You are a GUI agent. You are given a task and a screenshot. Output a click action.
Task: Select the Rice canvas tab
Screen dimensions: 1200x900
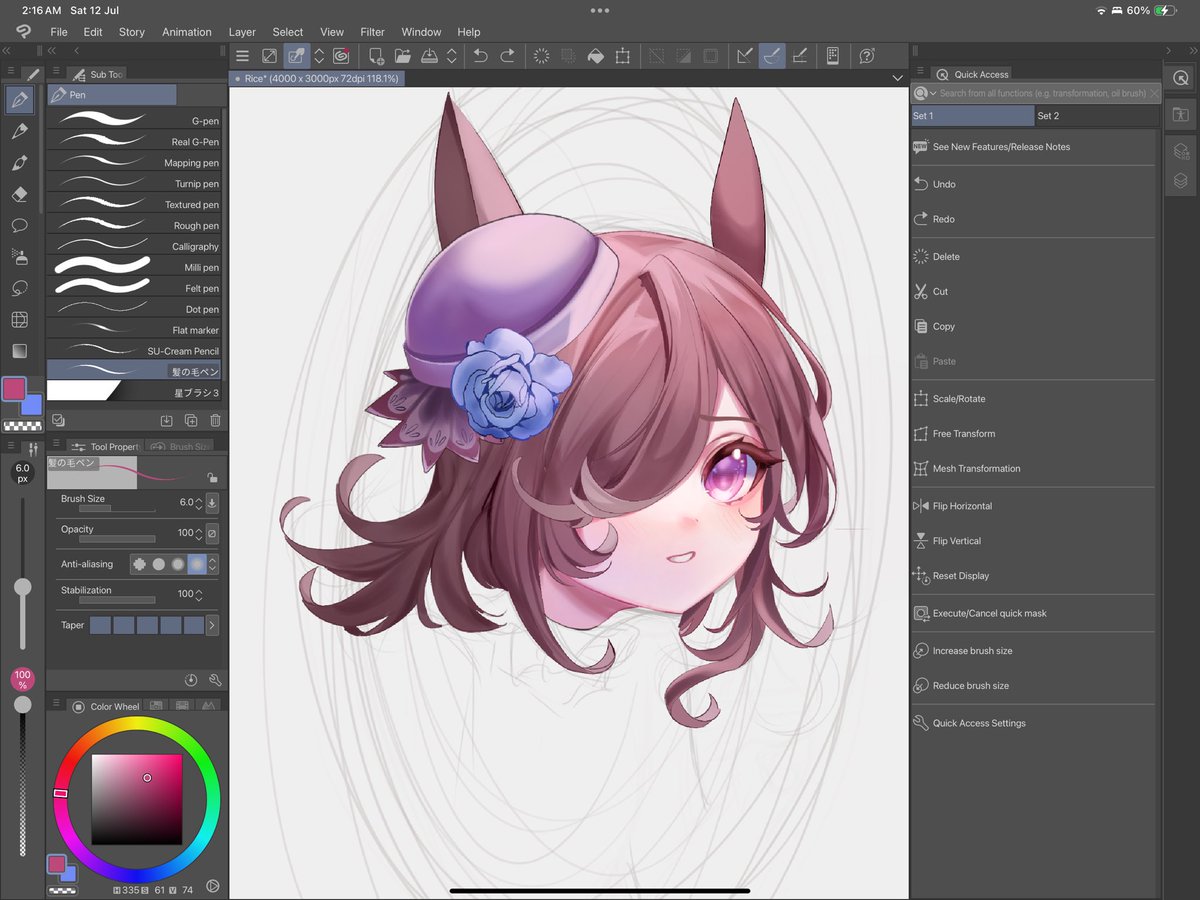(x=317, y=78)
